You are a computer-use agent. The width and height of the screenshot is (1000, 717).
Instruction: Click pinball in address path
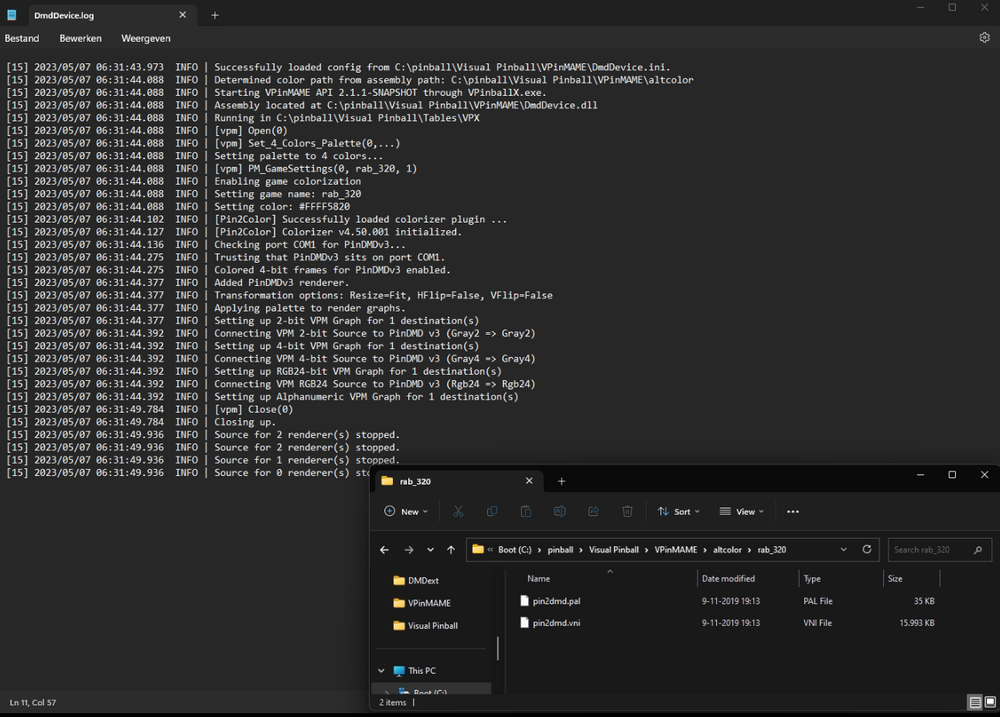561,550
